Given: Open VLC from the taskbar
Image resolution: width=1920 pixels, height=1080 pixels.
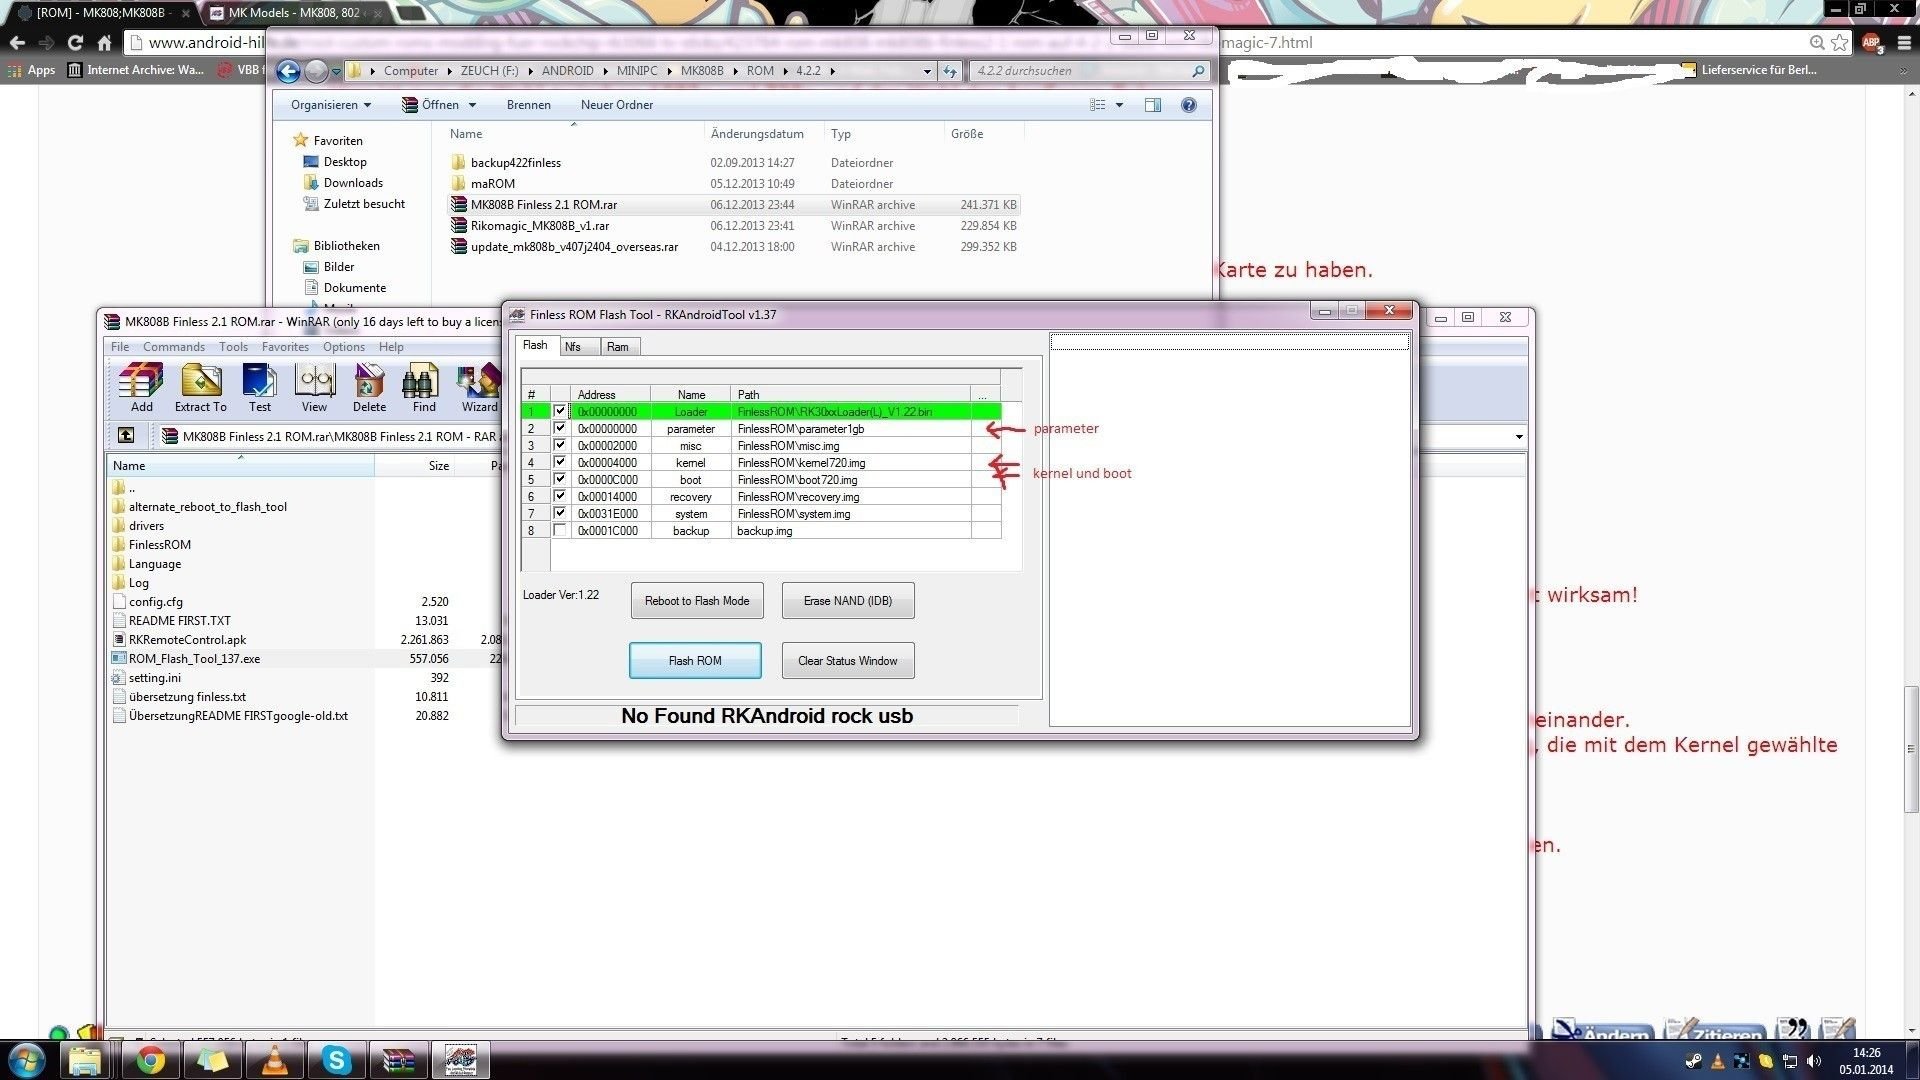Looking at the screenshot, I should 274,1060.
